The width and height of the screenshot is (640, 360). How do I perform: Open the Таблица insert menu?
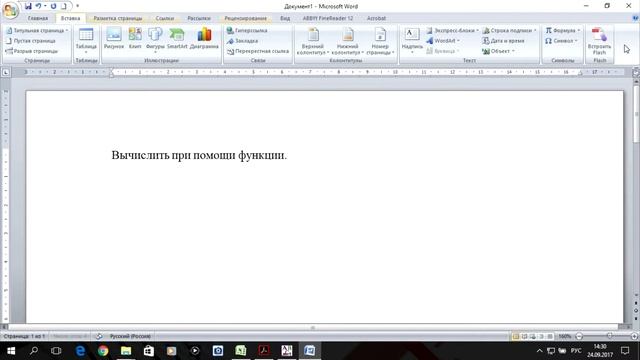pos(86,41)
